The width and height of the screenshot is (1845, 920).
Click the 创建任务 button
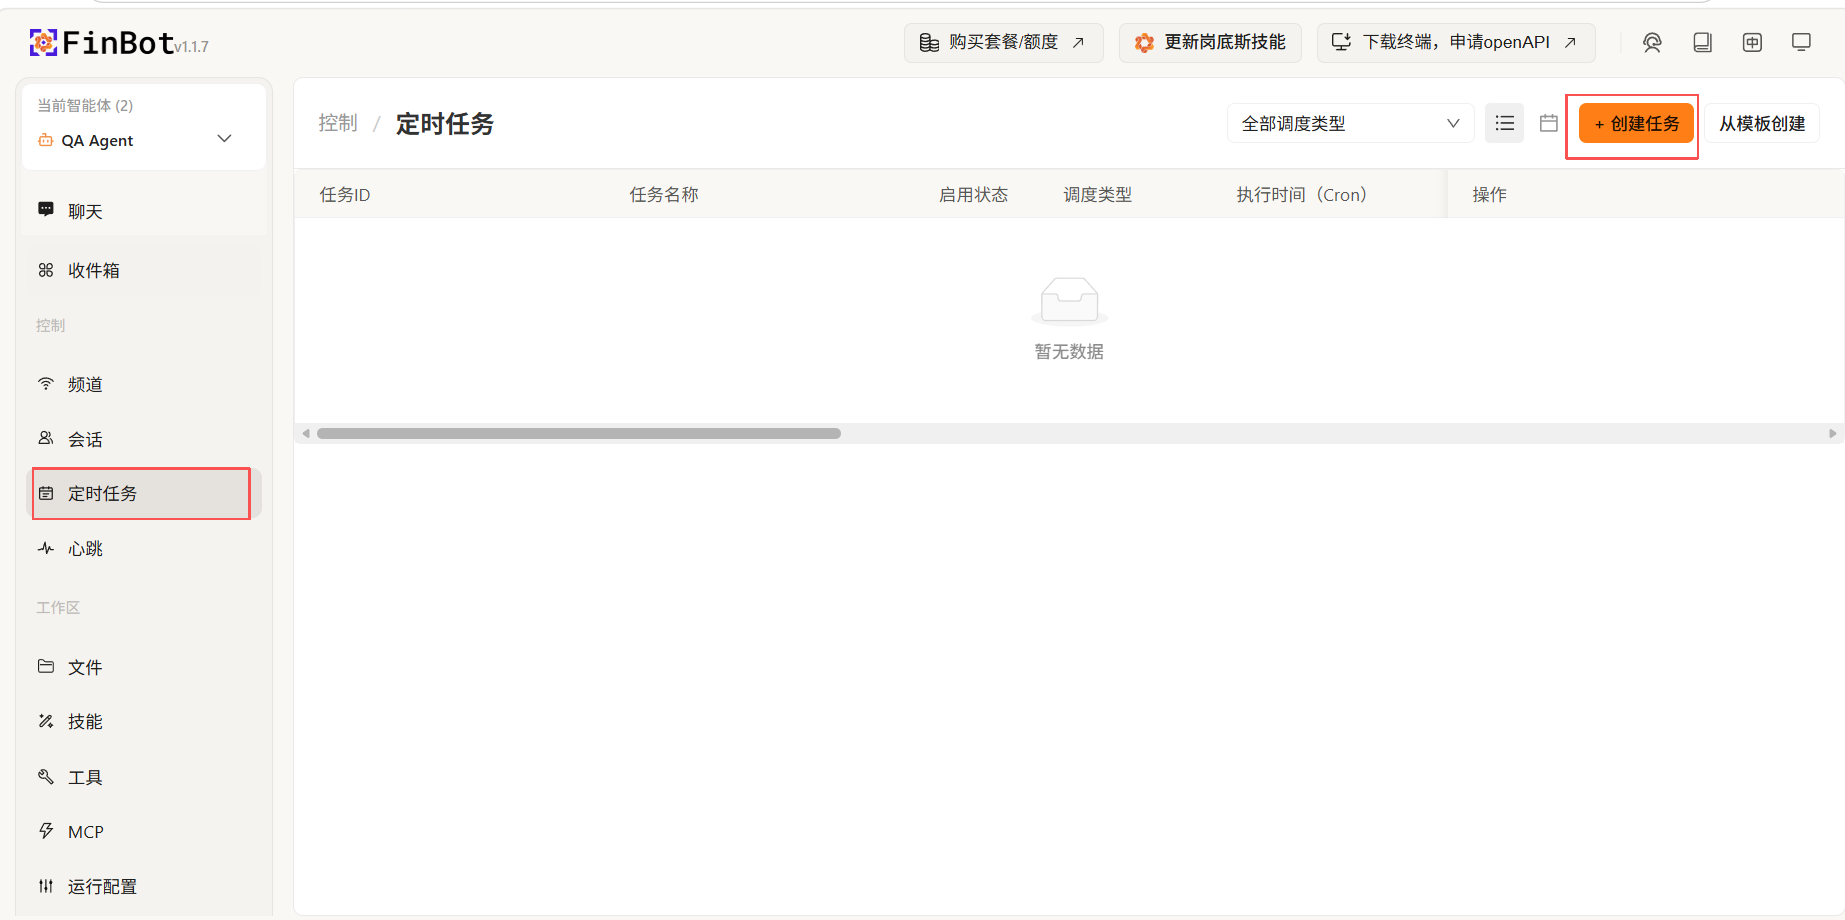(1636, 123)
